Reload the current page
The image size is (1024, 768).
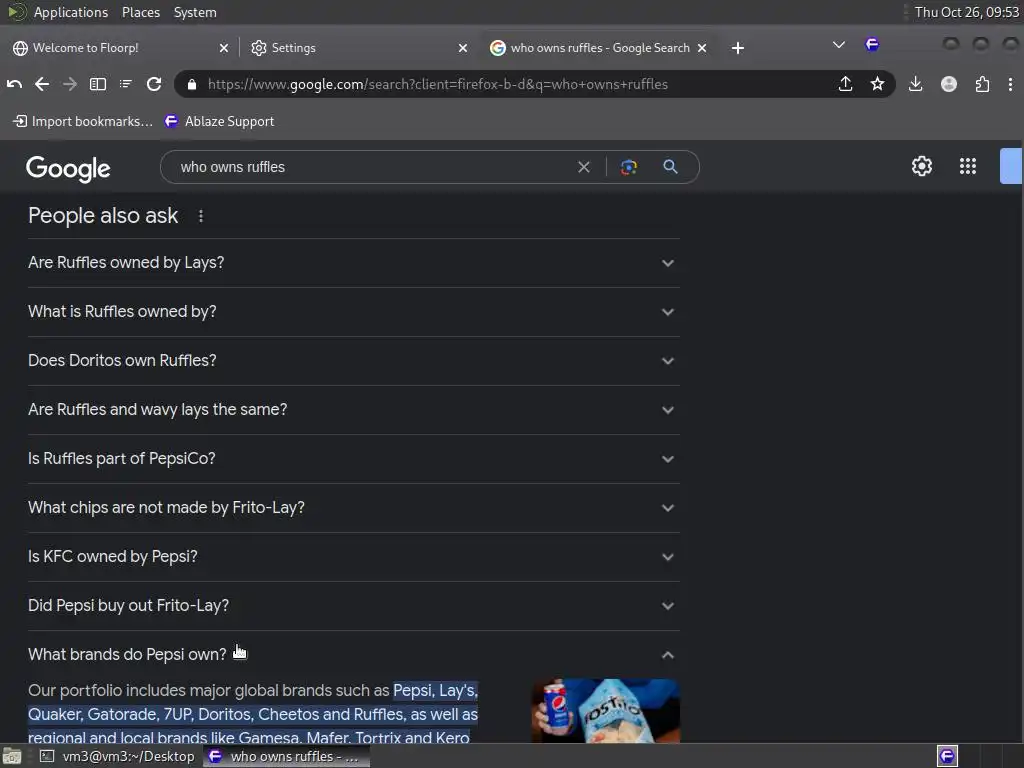154,84
